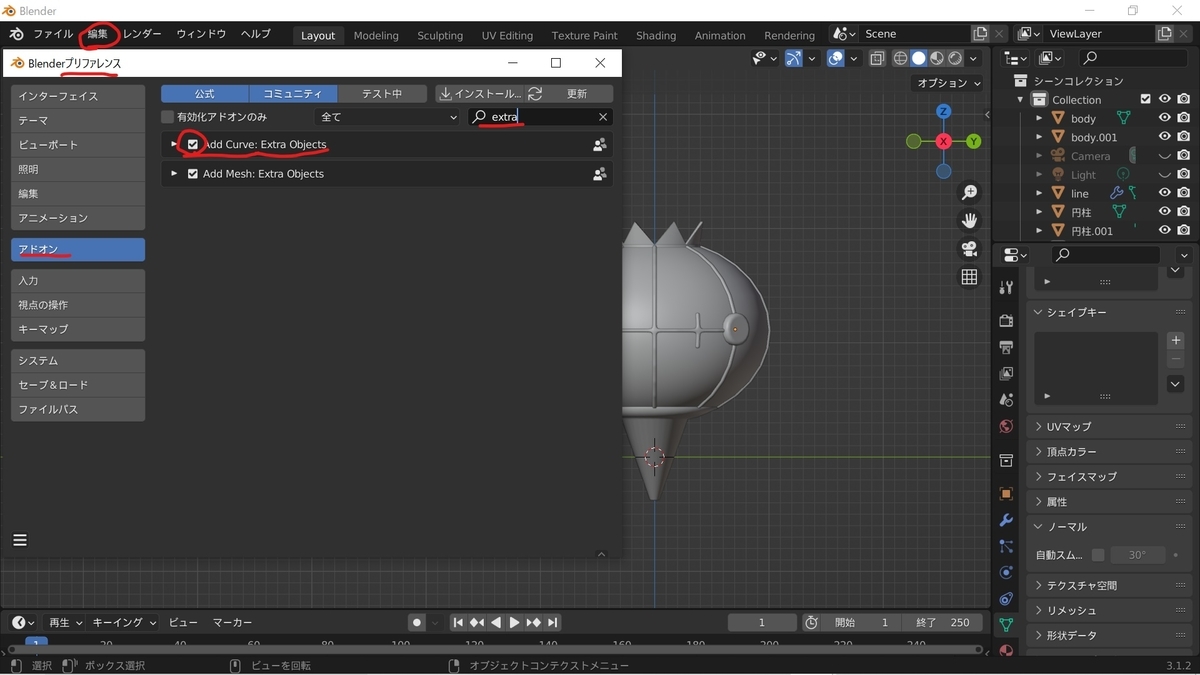This screenshot has width=1200, height=675.
Task: Click the Z axis on navigation gizmo
Action: pos(943,111)
